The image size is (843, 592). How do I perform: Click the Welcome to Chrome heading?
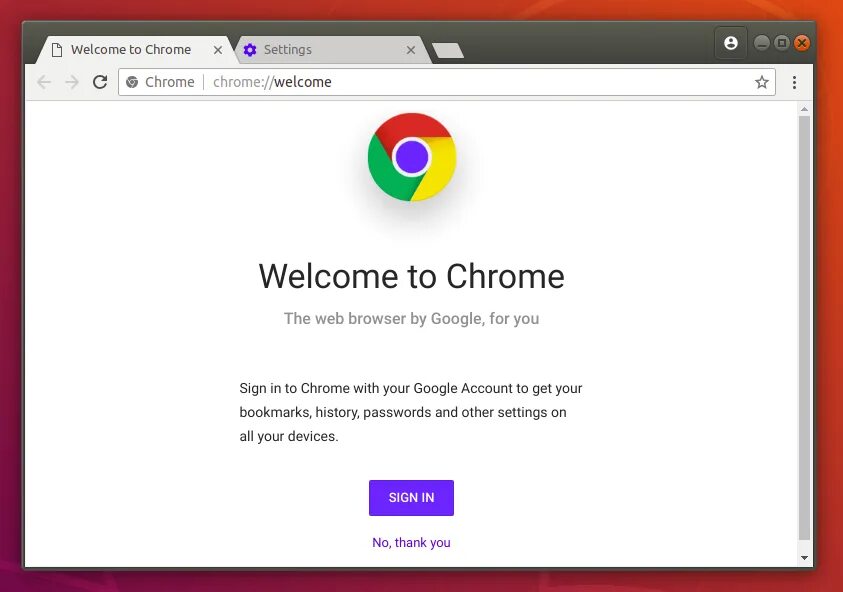[x=411, y=276]
